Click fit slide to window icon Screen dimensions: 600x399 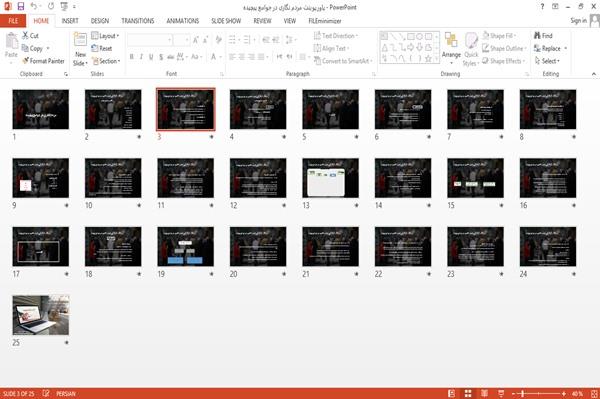[594, 393]
